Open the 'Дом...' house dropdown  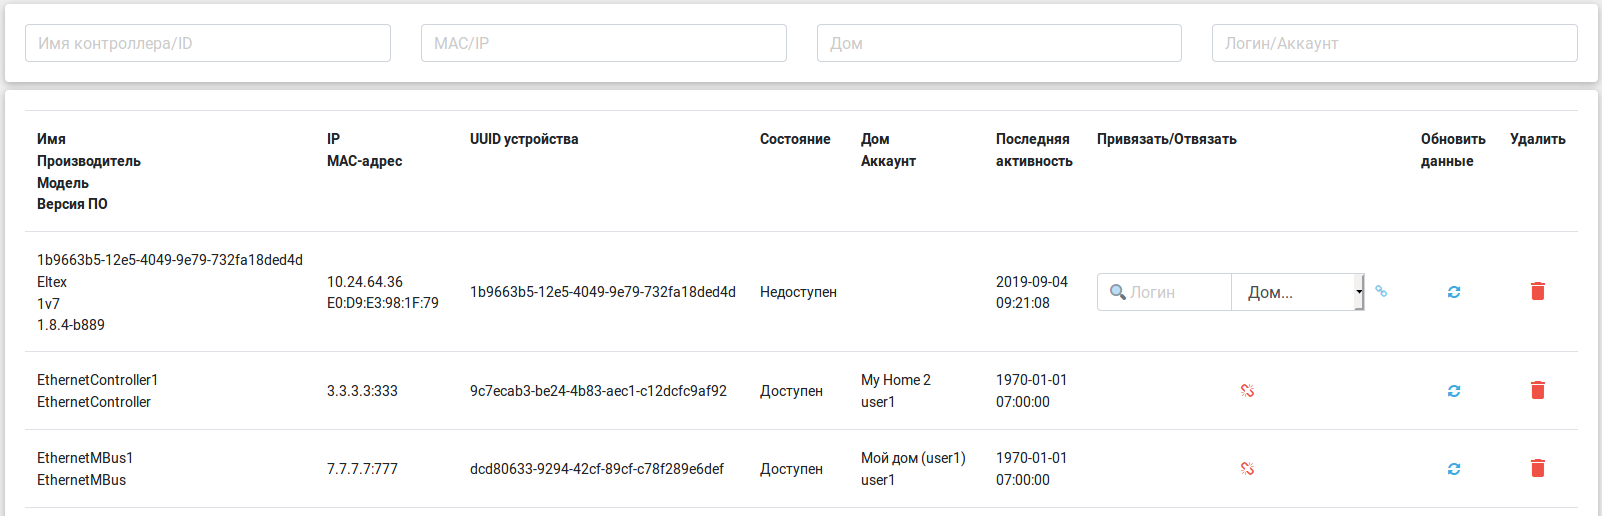1298,292
